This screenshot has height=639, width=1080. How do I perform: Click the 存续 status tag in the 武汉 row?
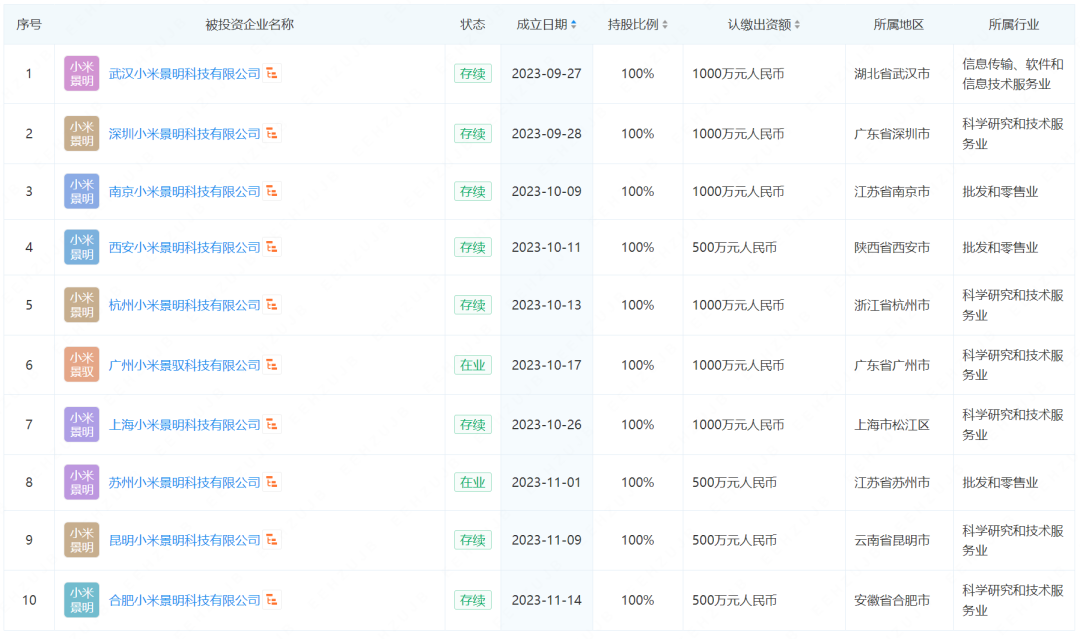[x=472, y=74]
